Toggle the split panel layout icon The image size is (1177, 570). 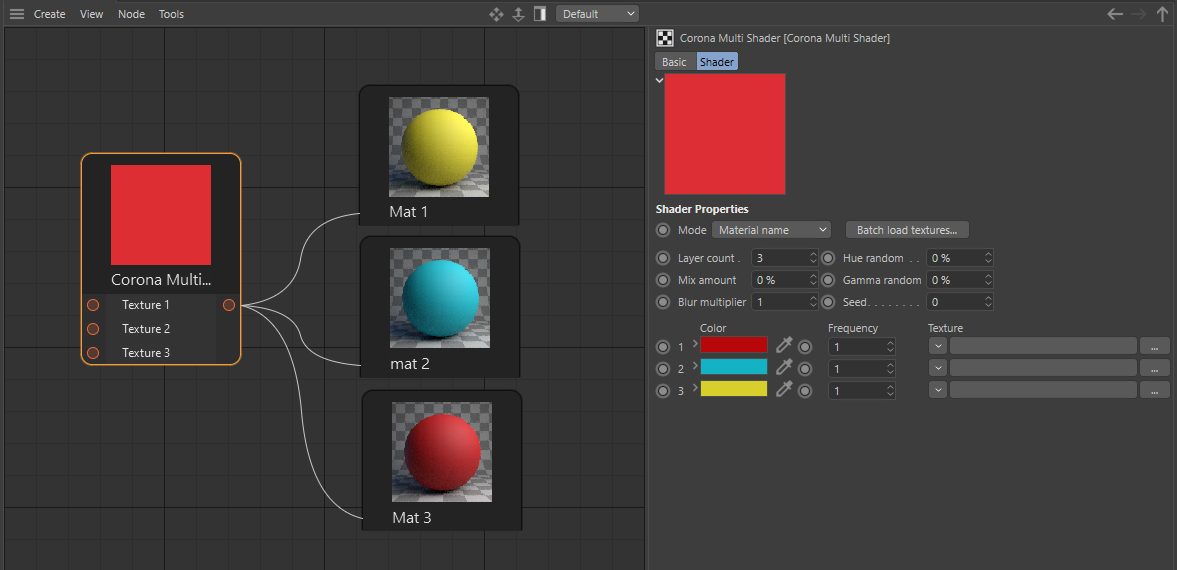click(540, 14)
